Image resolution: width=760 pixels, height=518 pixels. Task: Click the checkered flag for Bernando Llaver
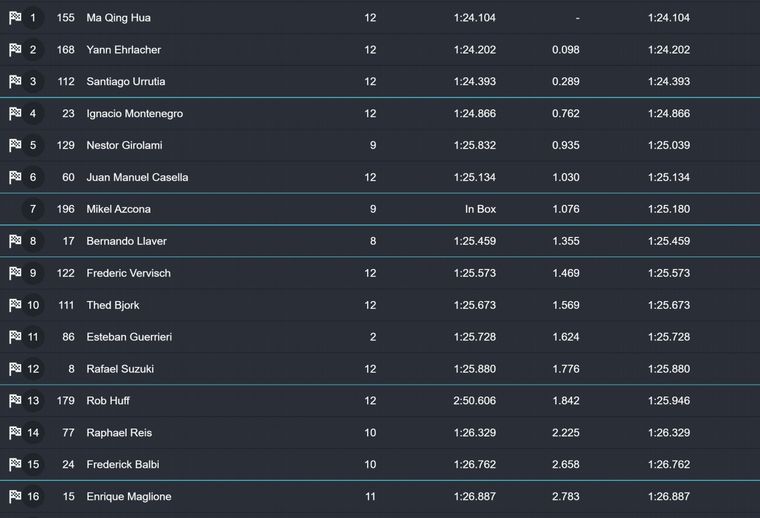pyautogui.click(x=15, y=241)
